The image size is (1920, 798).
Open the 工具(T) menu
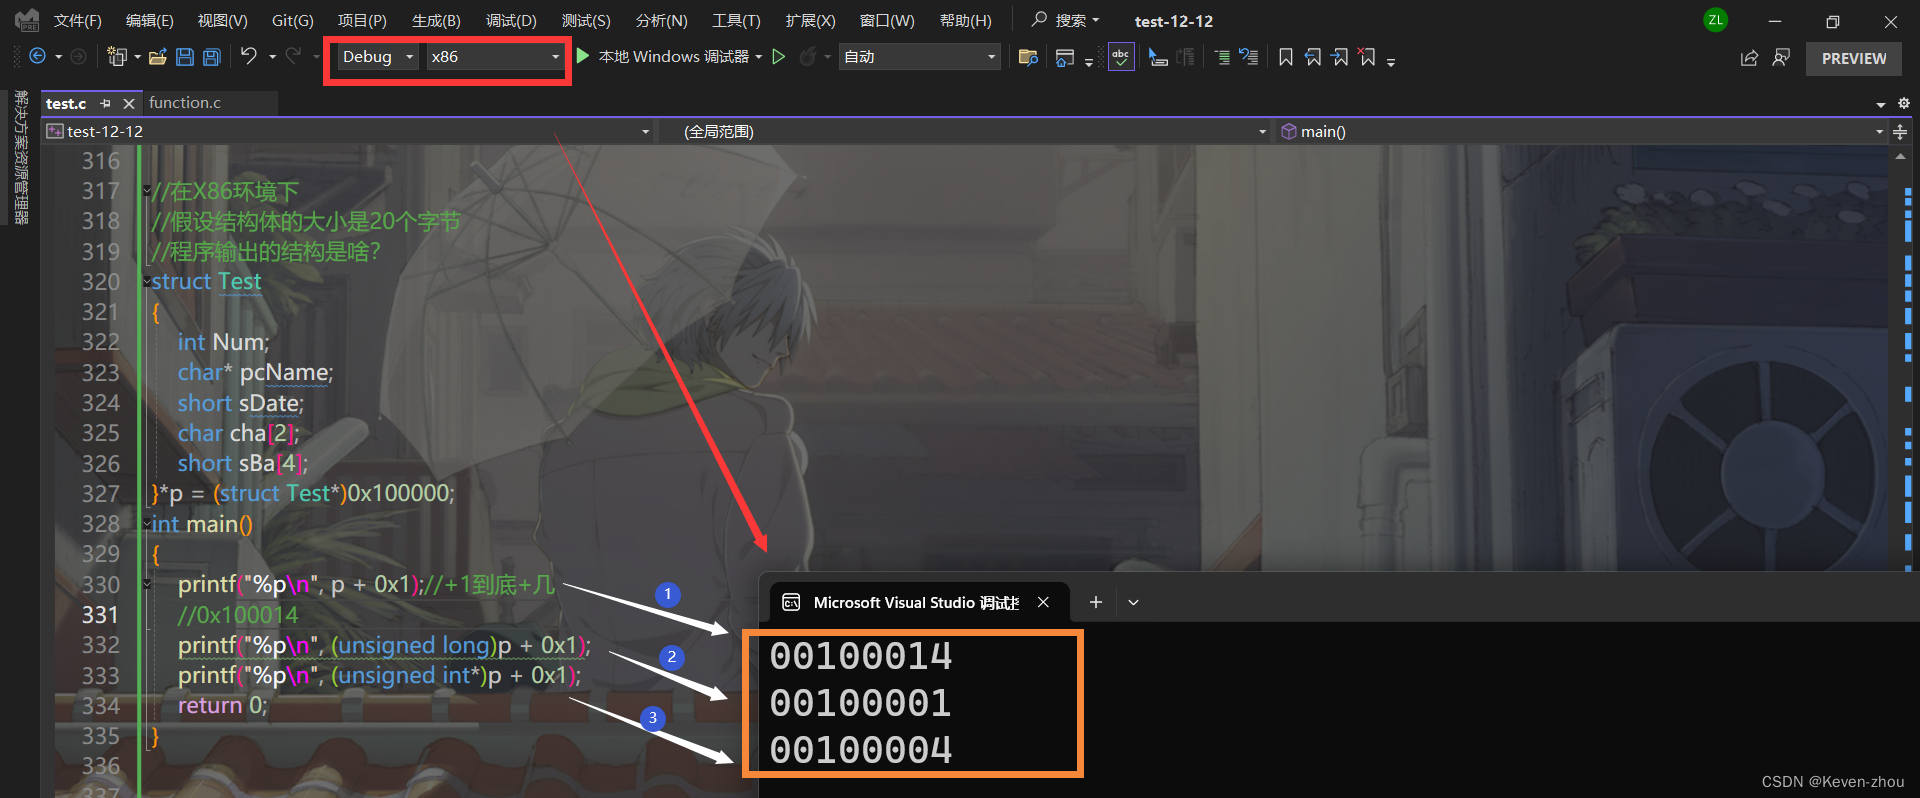click(x=736, y=21)
